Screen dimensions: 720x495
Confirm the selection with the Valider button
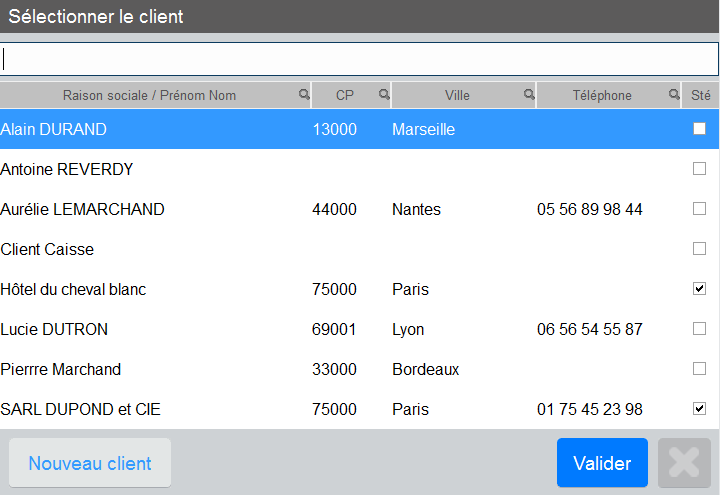click(x=602, y=462)
